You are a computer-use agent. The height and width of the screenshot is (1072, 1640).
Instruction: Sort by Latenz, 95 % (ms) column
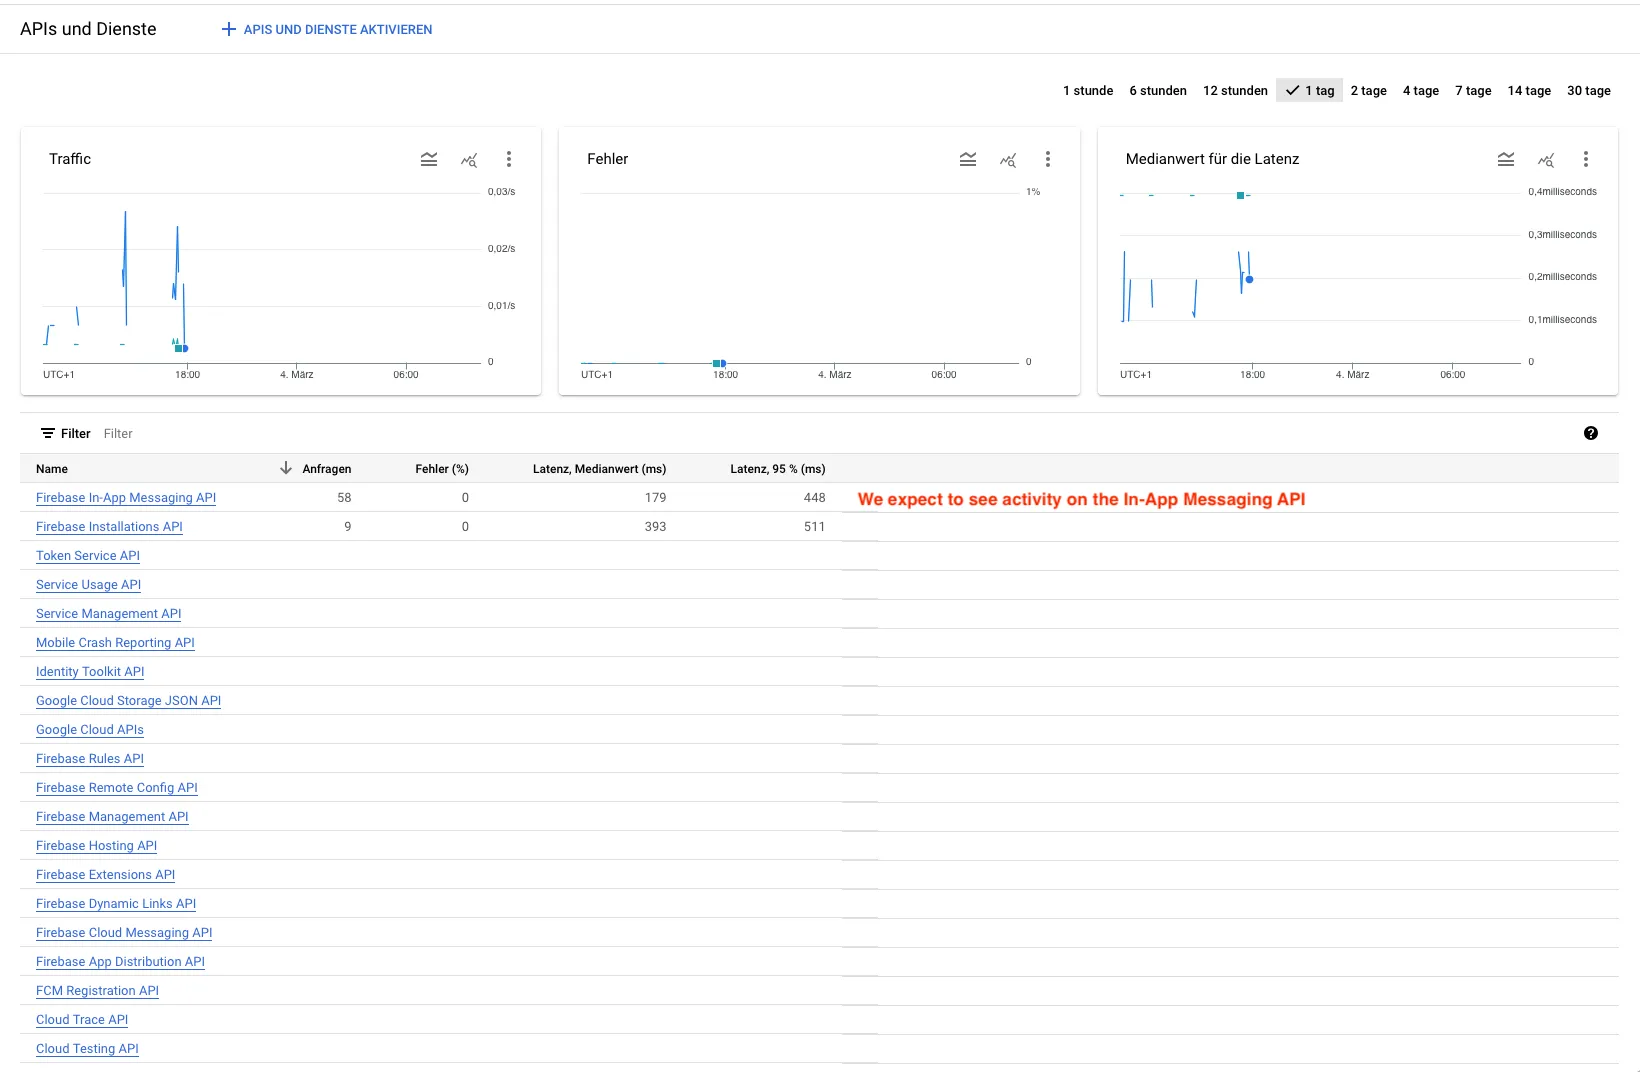(778, 468)
